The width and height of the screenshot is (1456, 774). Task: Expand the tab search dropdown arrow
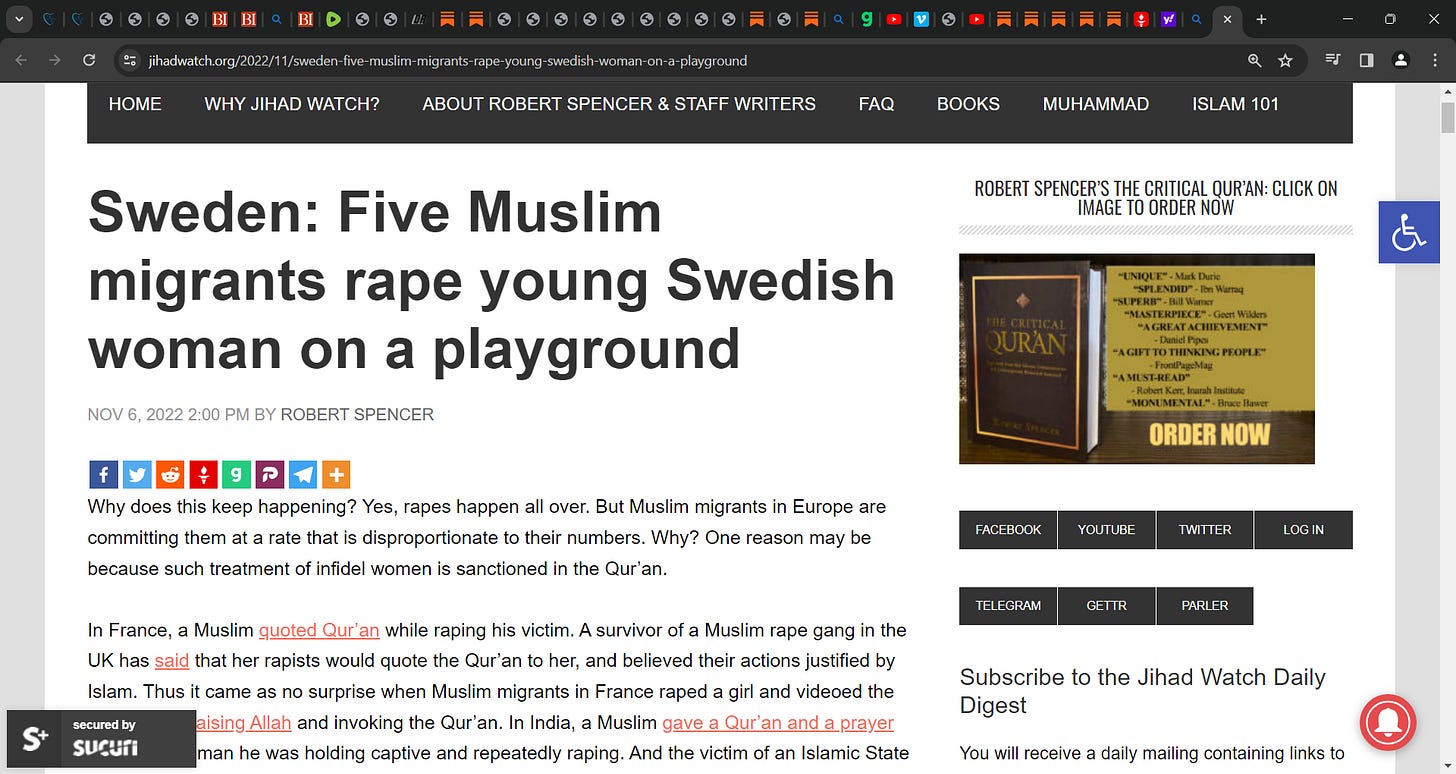(x=18, y=19)
